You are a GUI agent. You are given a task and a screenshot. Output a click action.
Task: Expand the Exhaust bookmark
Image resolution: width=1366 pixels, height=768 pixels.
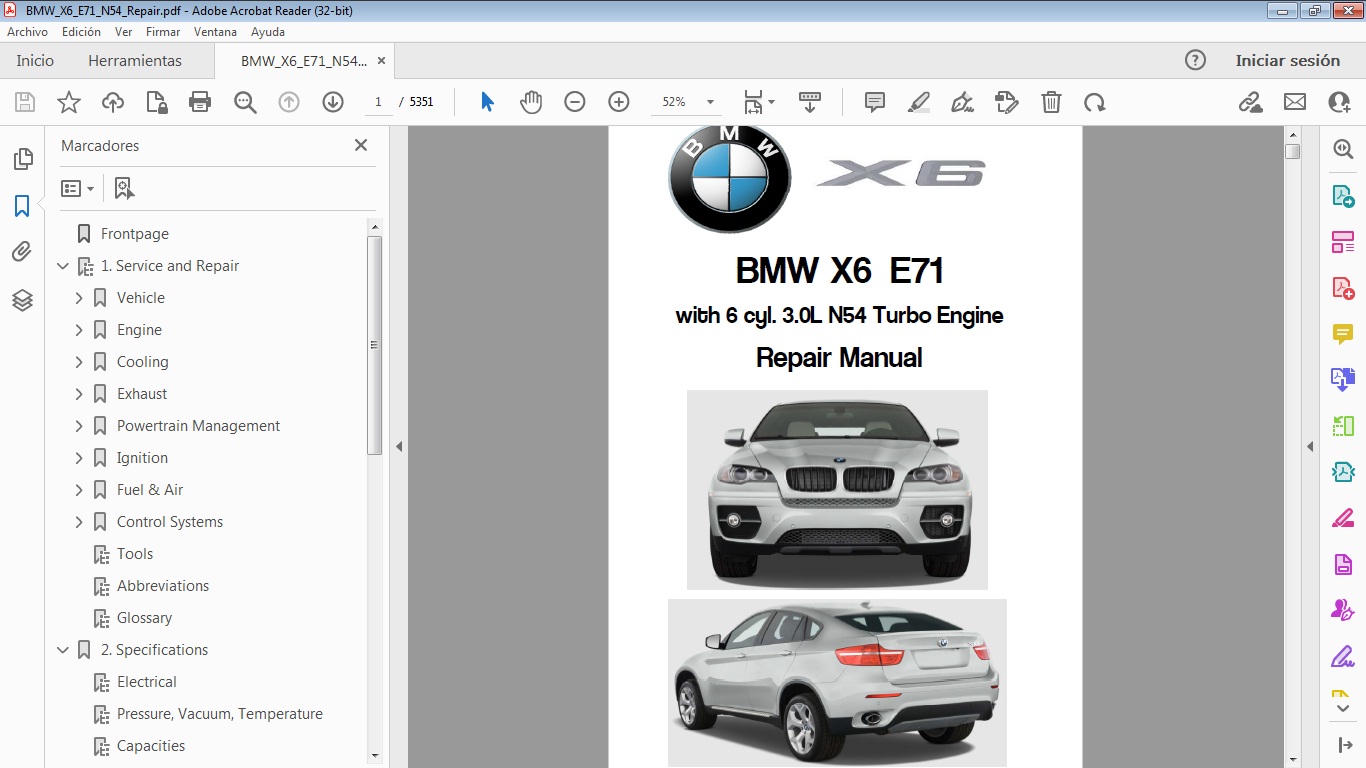click(x=79, y=394)
